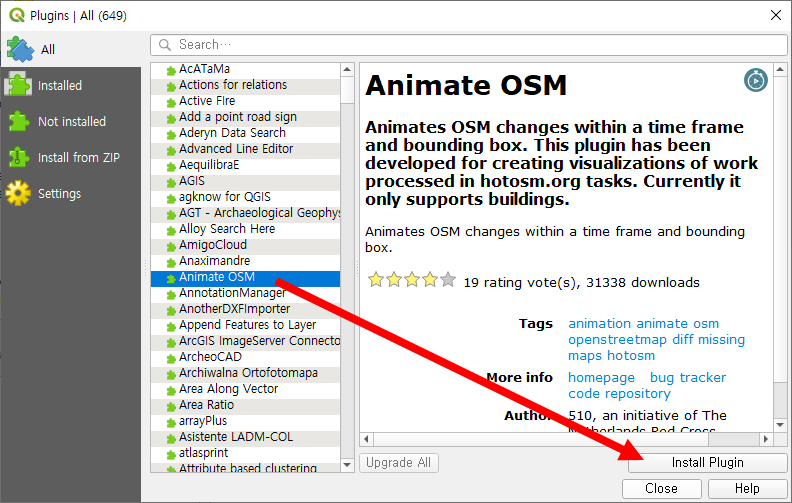
Task: Select the ArcheoCAD plugin
Action: click(x=245, y=358)
